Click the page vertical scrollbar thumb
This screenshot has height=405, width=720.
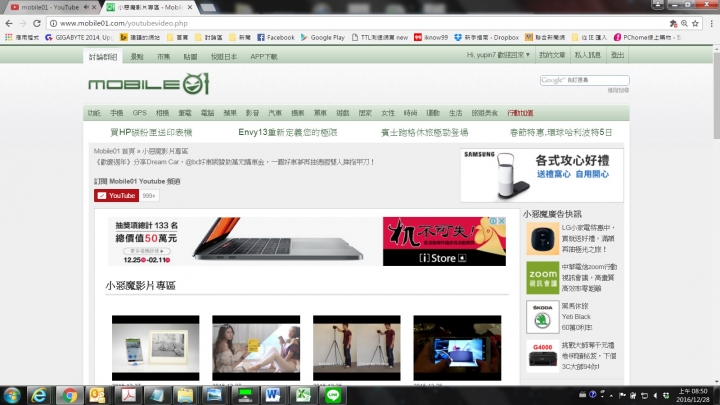(716, 95)
